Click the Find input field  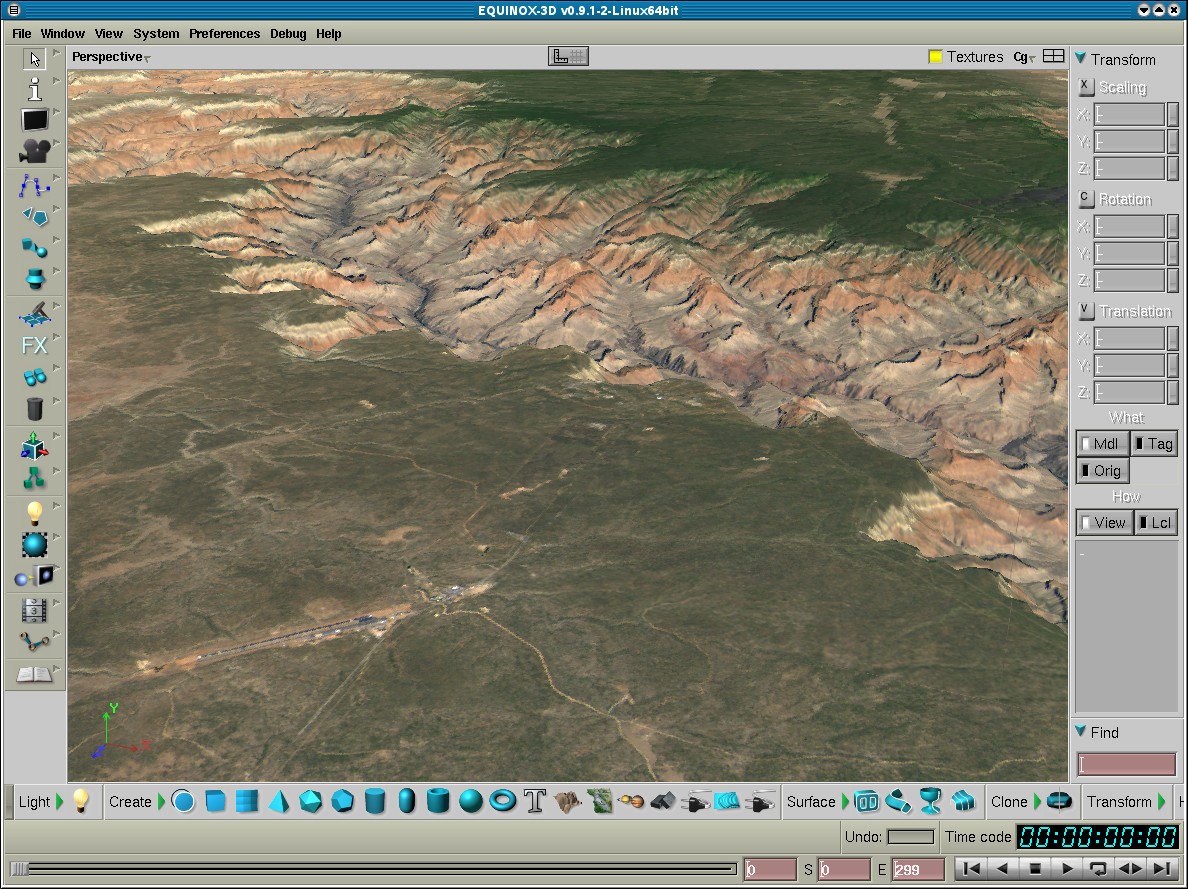click(1126, 765)
